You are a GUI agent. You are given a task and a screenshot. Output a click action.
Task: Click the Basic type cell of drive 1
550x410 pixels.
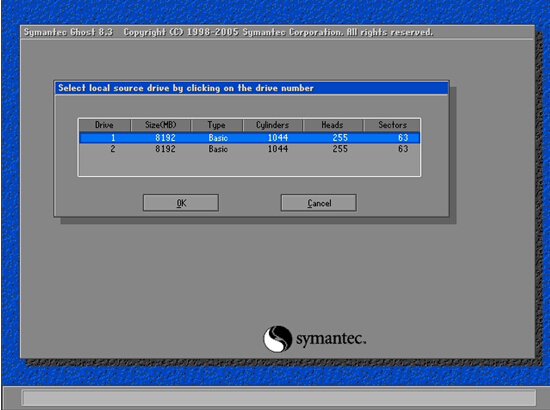tap(218, 138)
